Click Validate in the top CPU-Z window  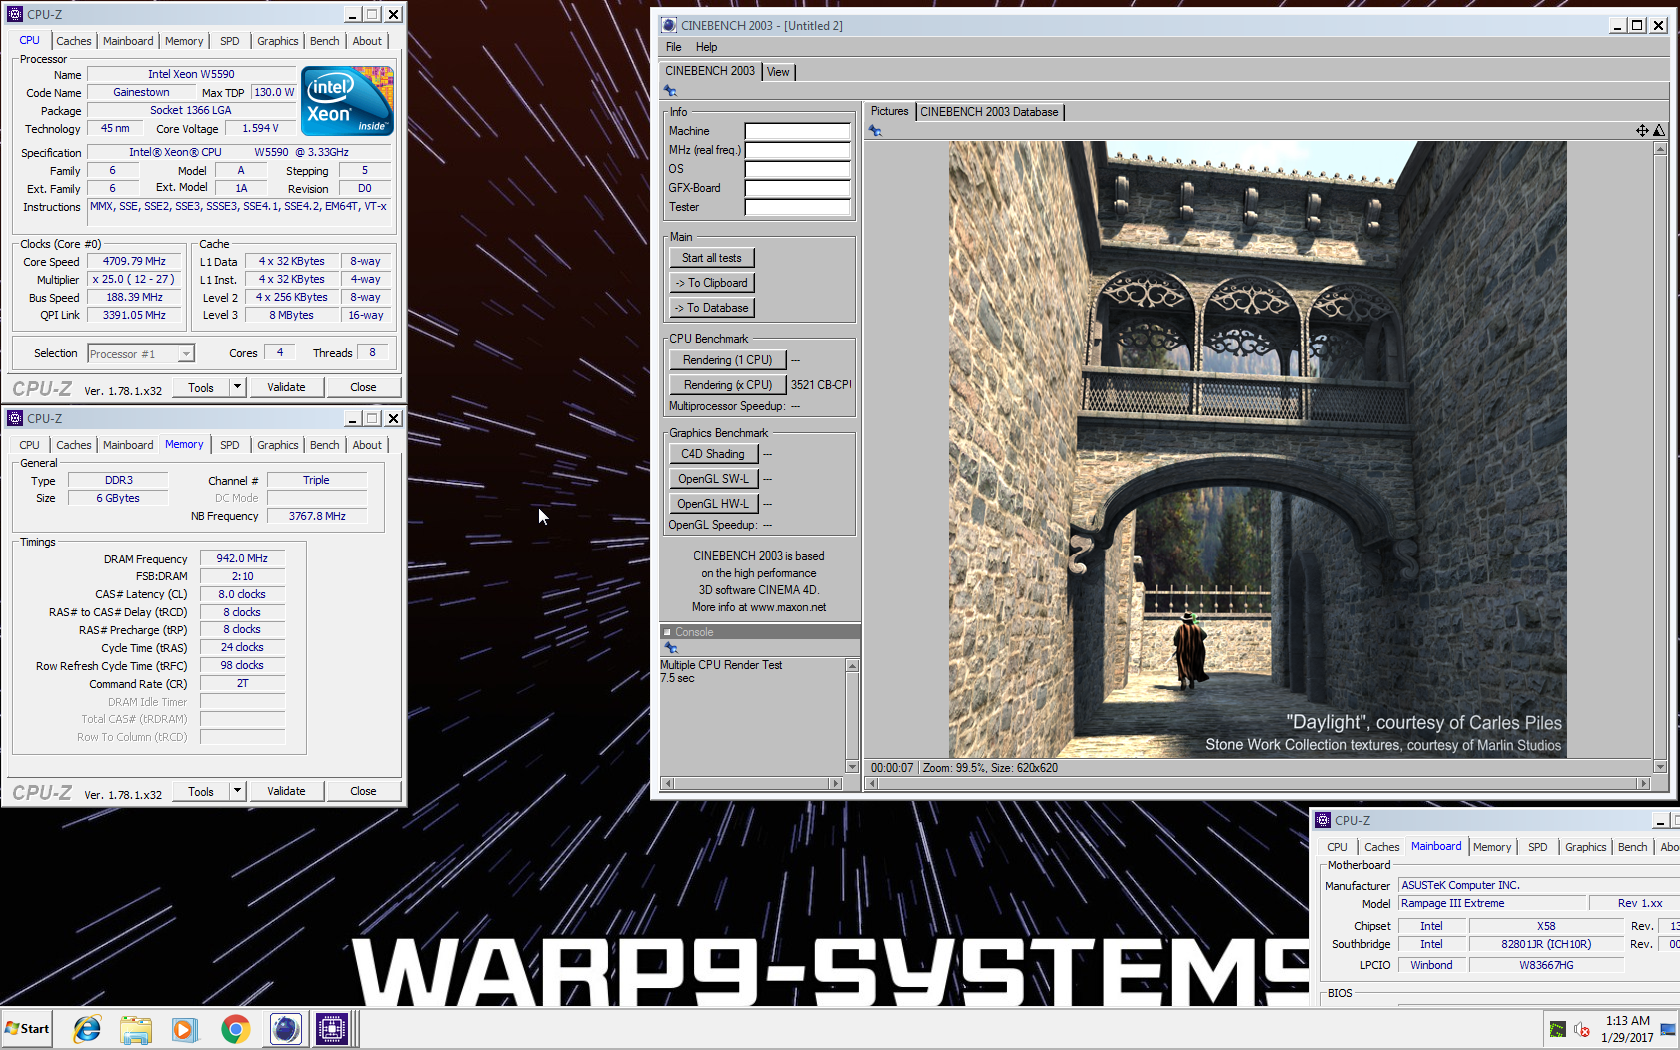pyautogui.click(x=286, y=387)
